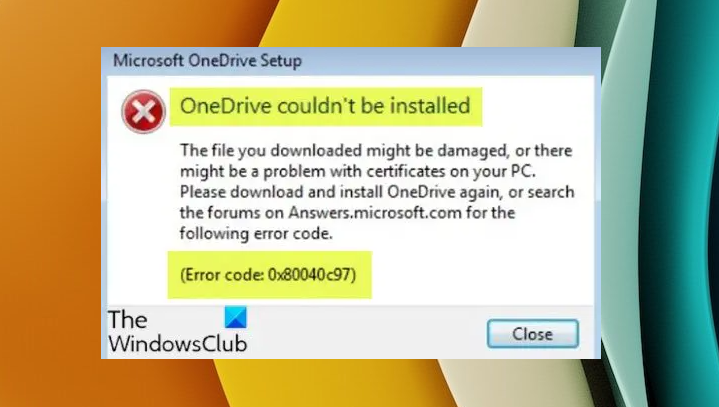Click the blue TheWindowsClub logo icon
This screenshot has height=407, width=719.
(x=236, y=317)
